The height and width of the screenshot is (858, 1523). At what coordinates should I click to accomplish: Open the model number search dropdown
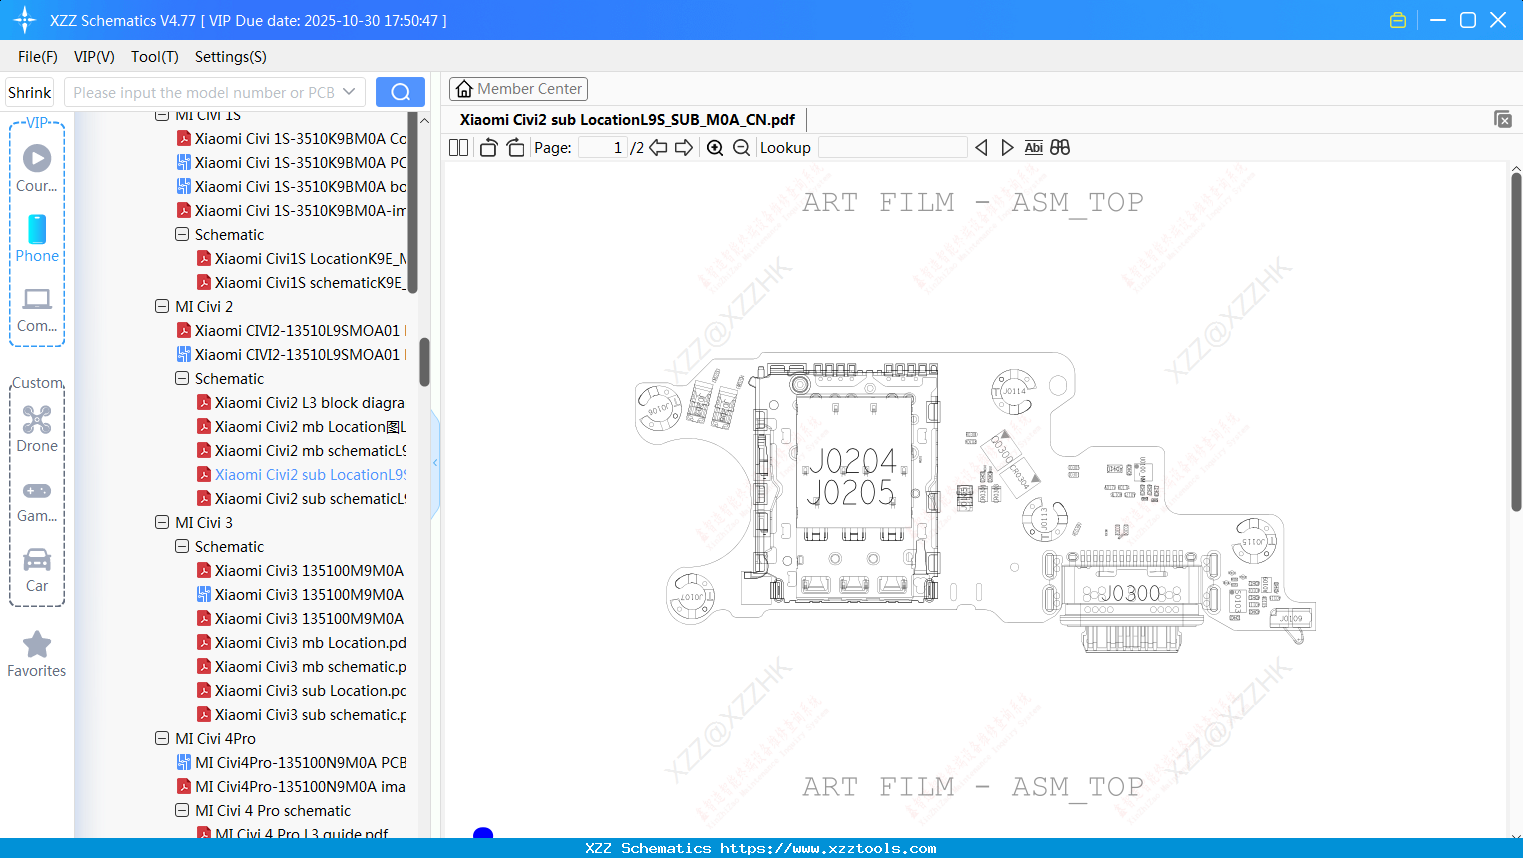351,90
